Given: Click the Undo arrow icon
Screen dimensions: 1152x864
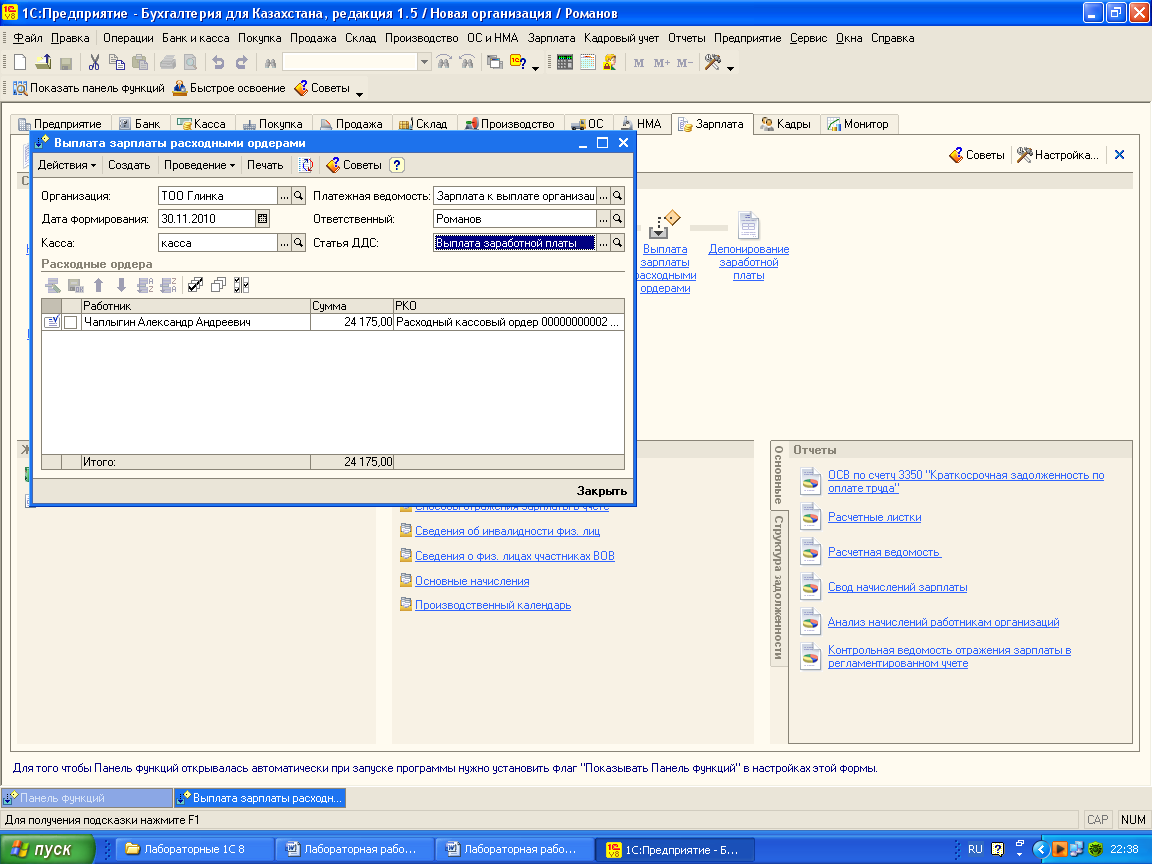Looking at the screenshot, I should [218, 63].
